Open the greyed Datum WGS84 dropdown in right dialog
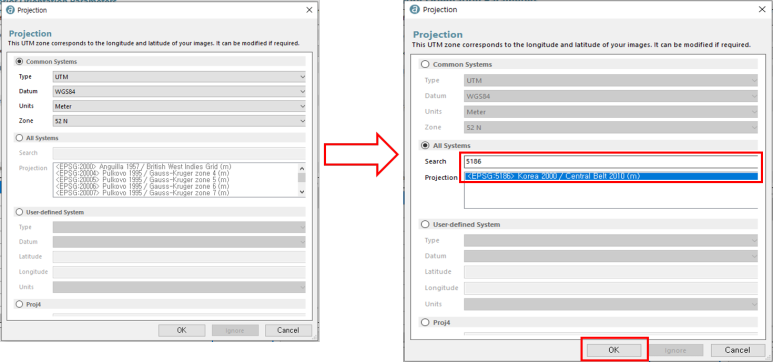The image size is (773, 362). point(611,96)
